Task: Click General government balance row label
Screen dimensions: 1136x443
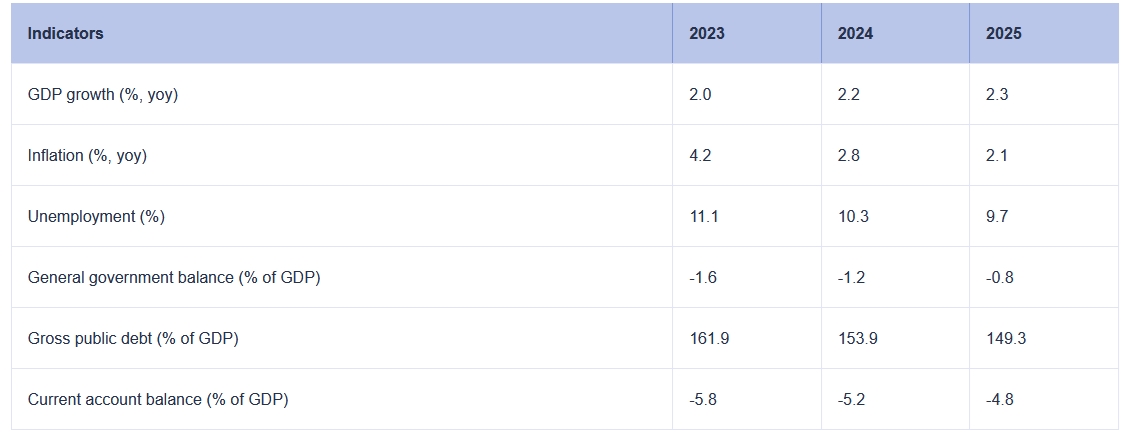Action: (x=174, y=277)
